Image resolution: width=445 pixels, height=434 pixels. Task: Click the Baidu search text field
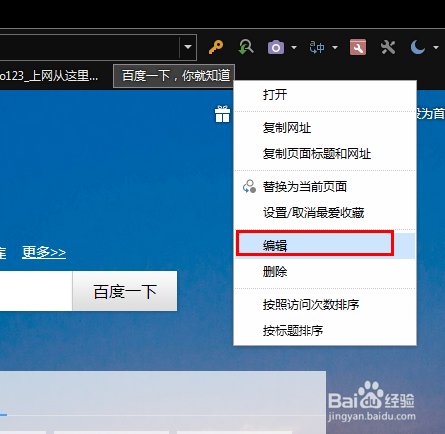click(36, 291)
